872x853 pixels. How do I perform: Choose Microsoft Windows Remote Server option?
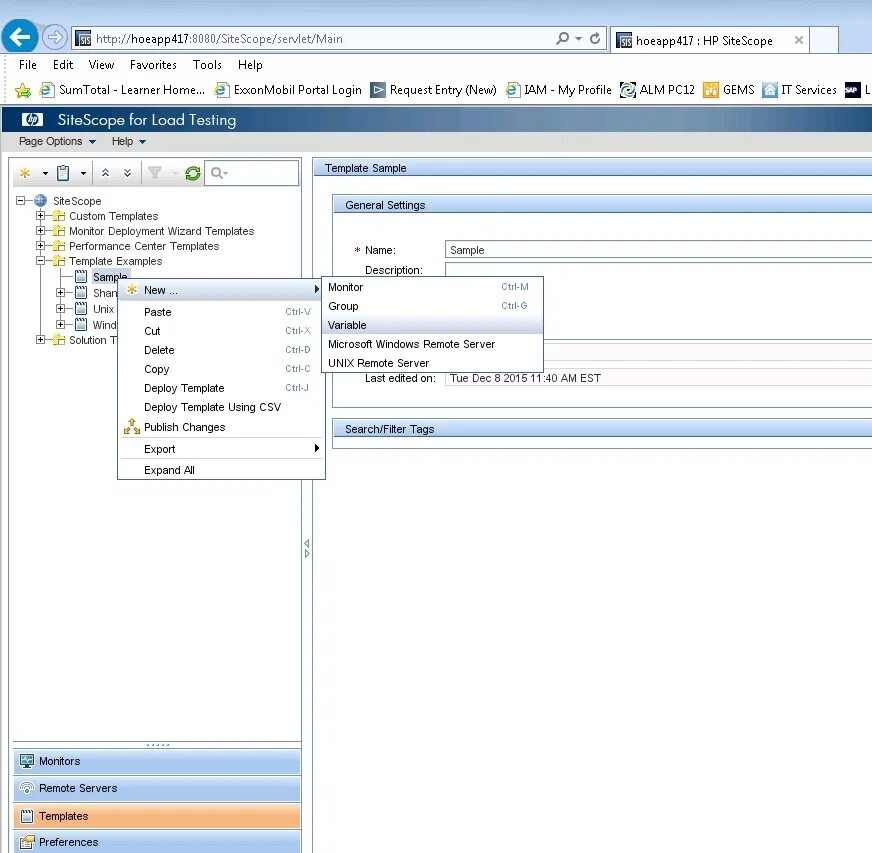click(x=432, y=344)
